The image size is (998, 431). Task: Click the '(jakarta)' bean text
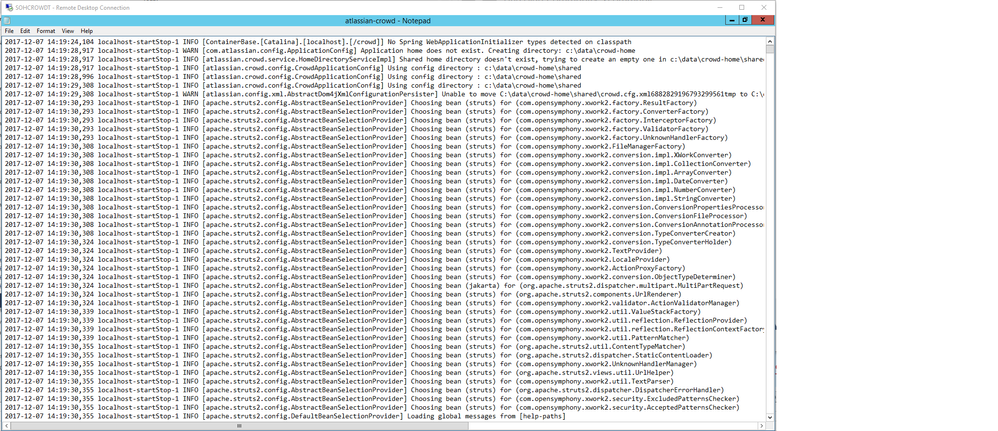point(483,285)
